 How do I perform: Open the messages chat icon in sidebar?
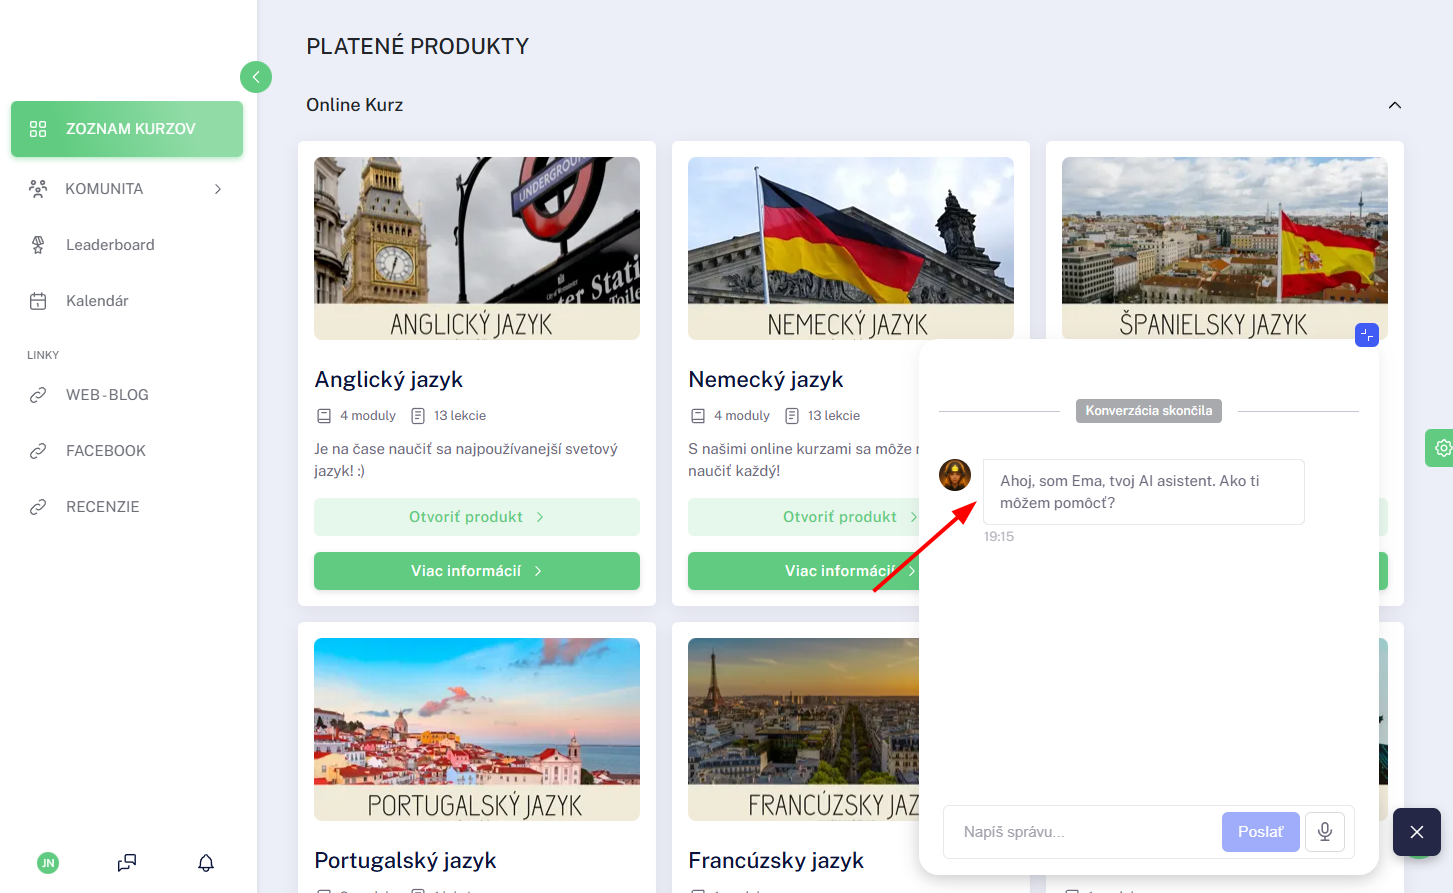pos(127,863)
